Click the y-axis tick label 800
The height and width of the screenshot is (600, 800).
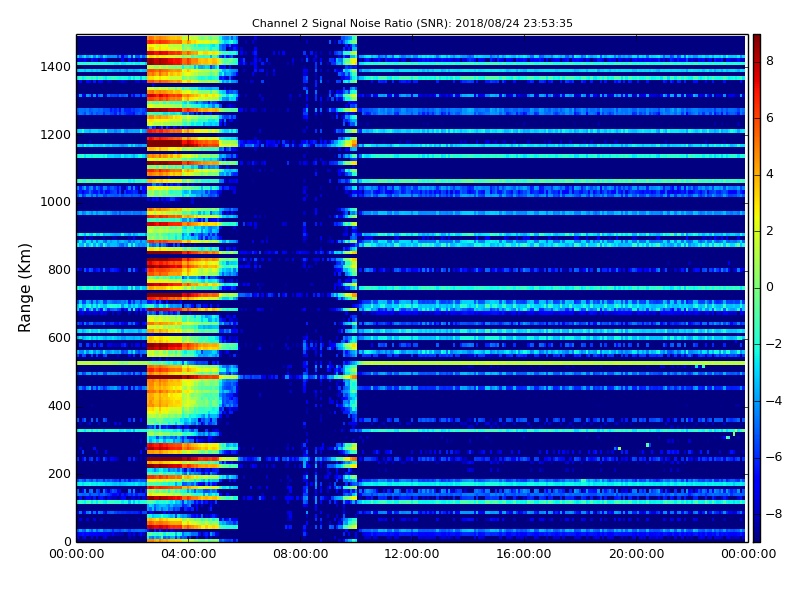pos(59,270)
